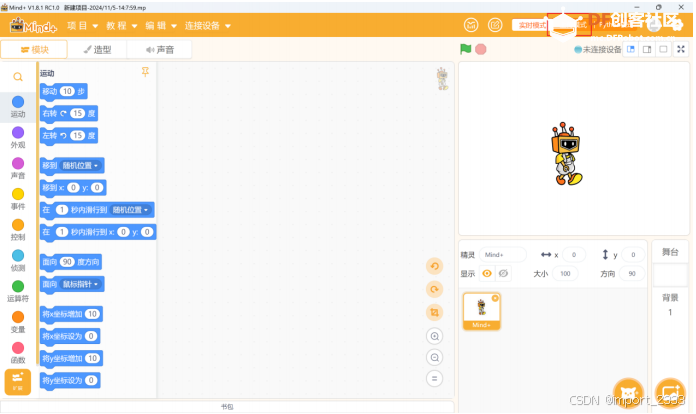Expand 随机位置 dropdown in the 移到 block

80,166
